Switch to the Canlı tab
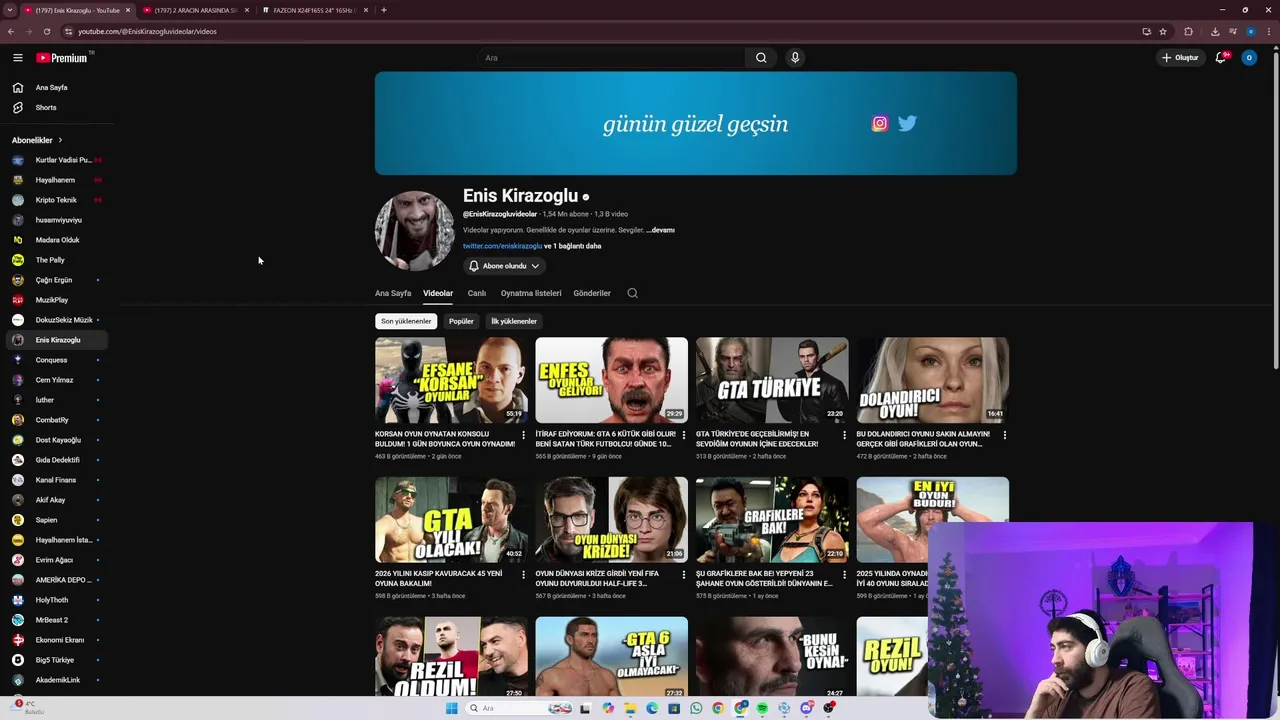Screen dimensions: 1280x720 click(477, 293)
